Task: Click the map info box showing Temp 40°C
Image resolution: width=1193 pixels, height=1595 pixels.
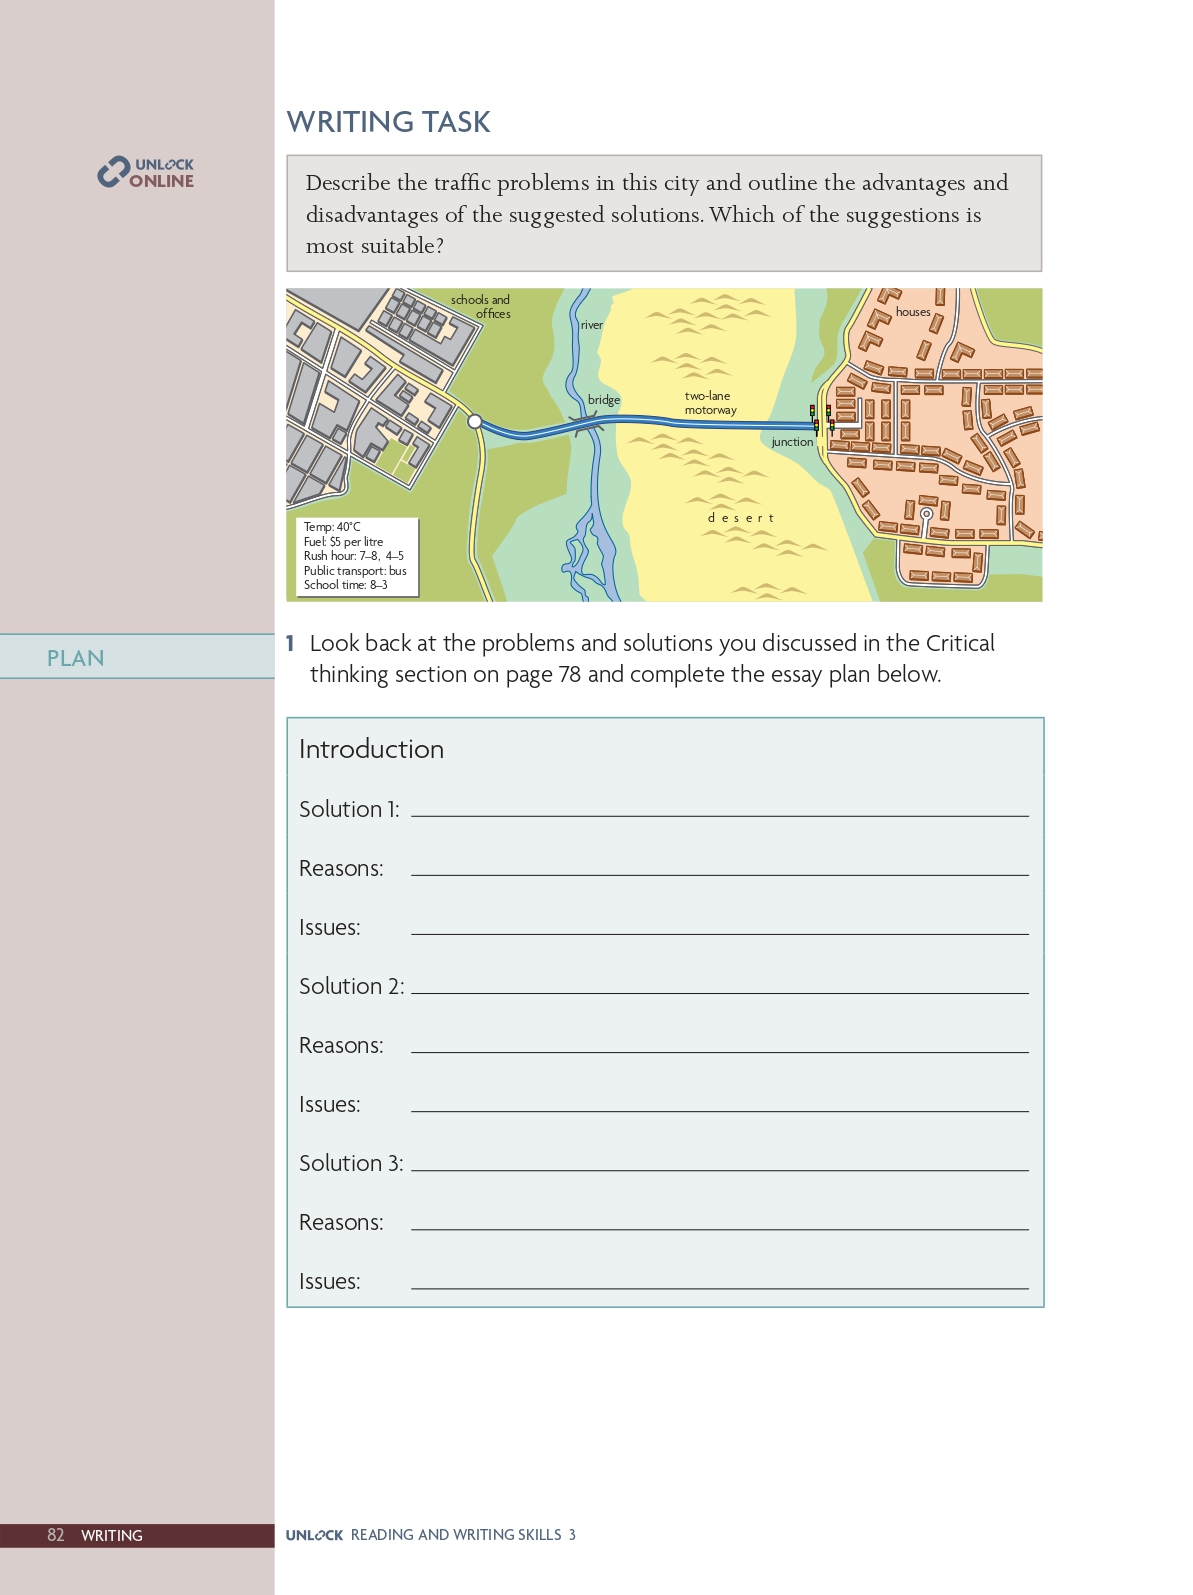Action: tap(355, 556)
